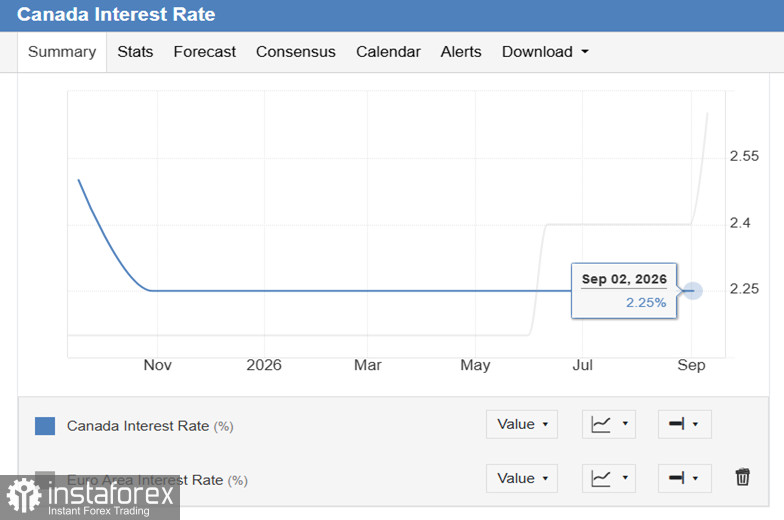Click the 2.25% value in tooltip
Viewport: 784px width, 520px height.
point(646,302)
